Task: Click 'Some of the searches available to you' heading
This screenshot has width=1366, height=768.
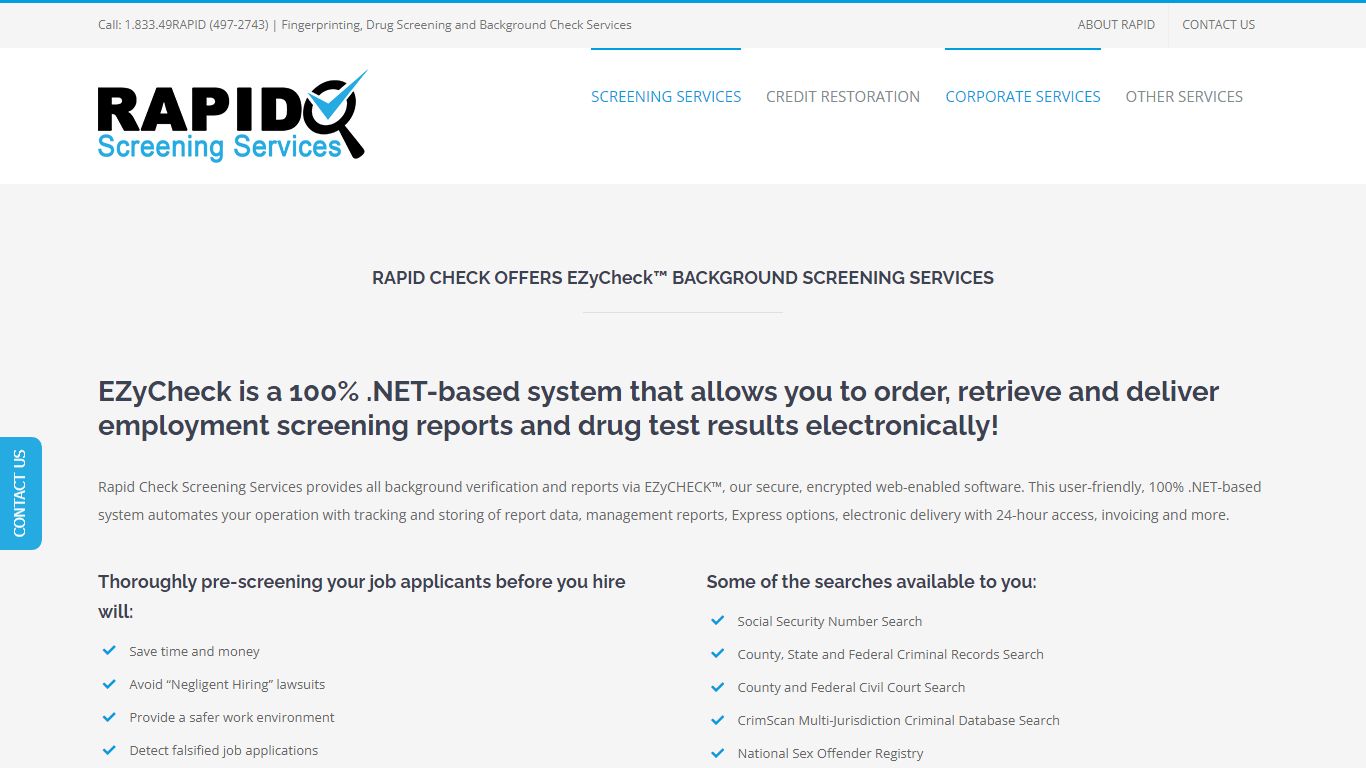Action: click(x=871, y=581)
